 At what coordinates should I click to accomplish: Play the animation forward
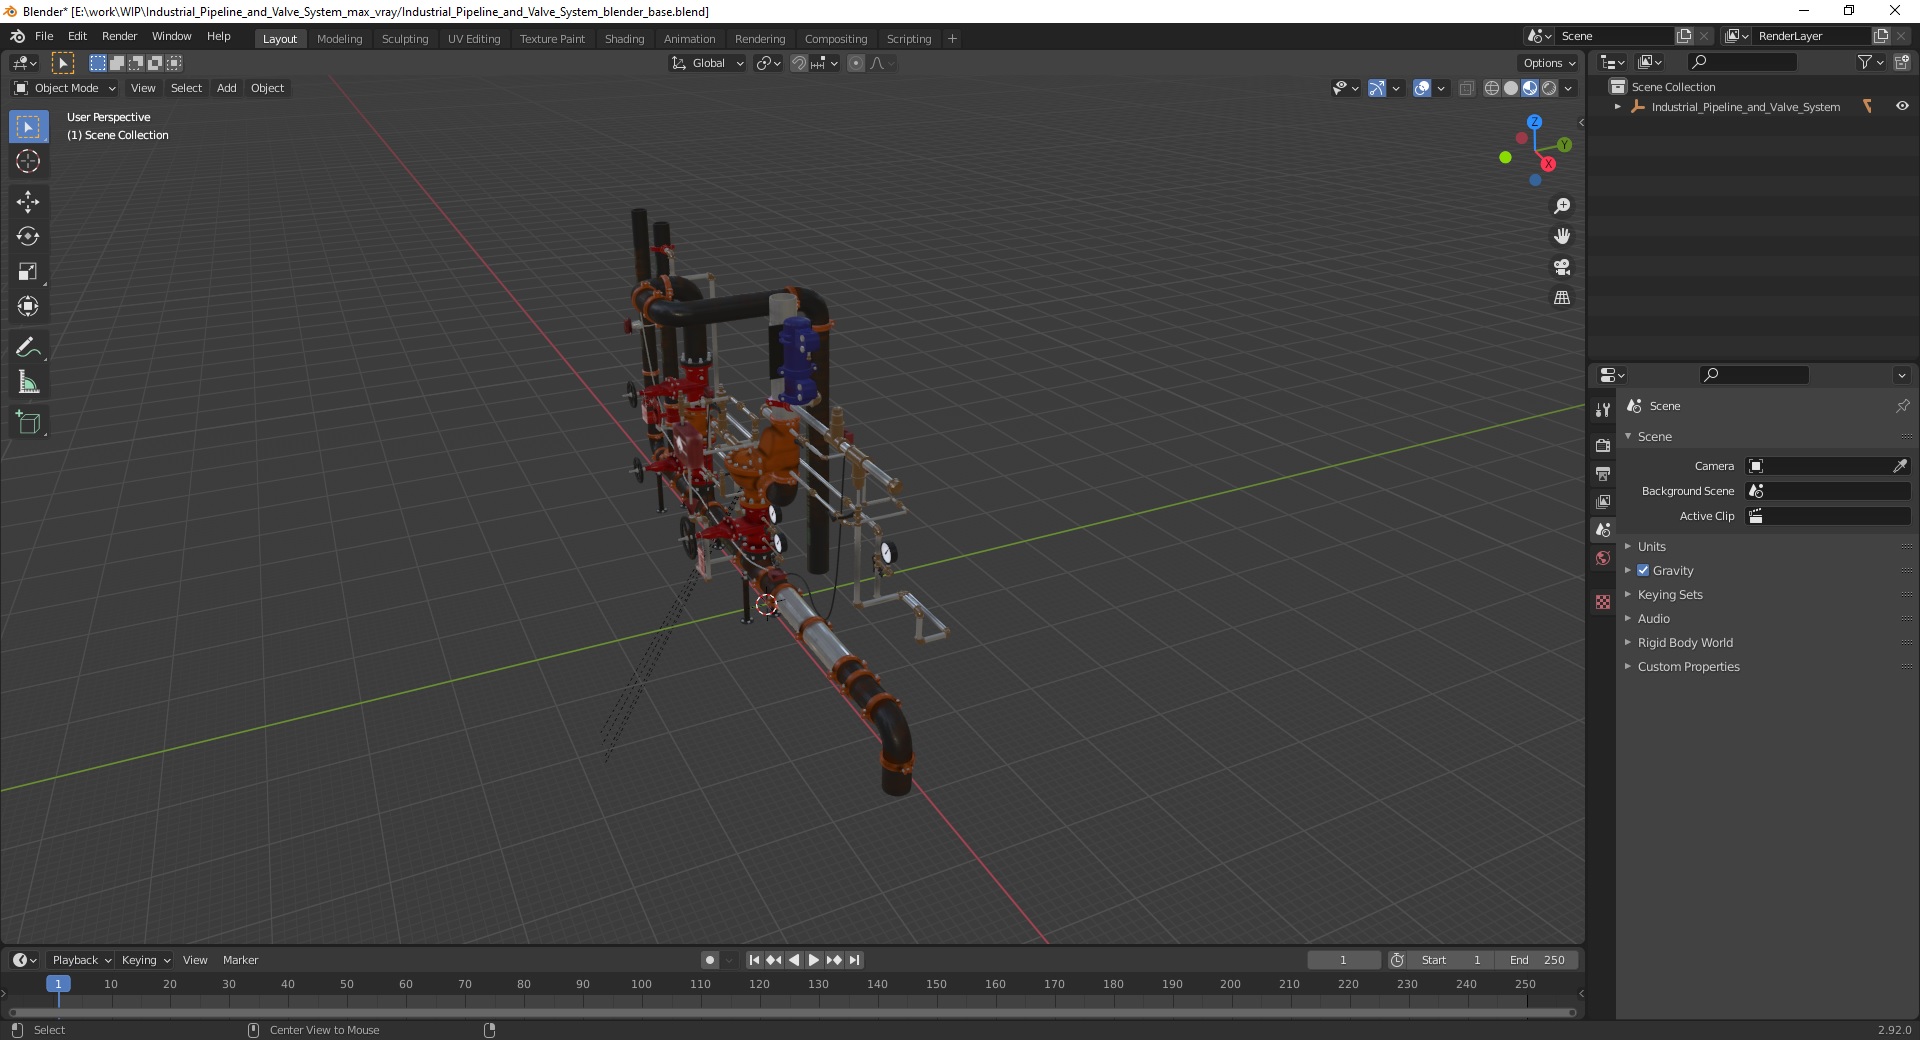pyautogui.click(x=814, y=960)
